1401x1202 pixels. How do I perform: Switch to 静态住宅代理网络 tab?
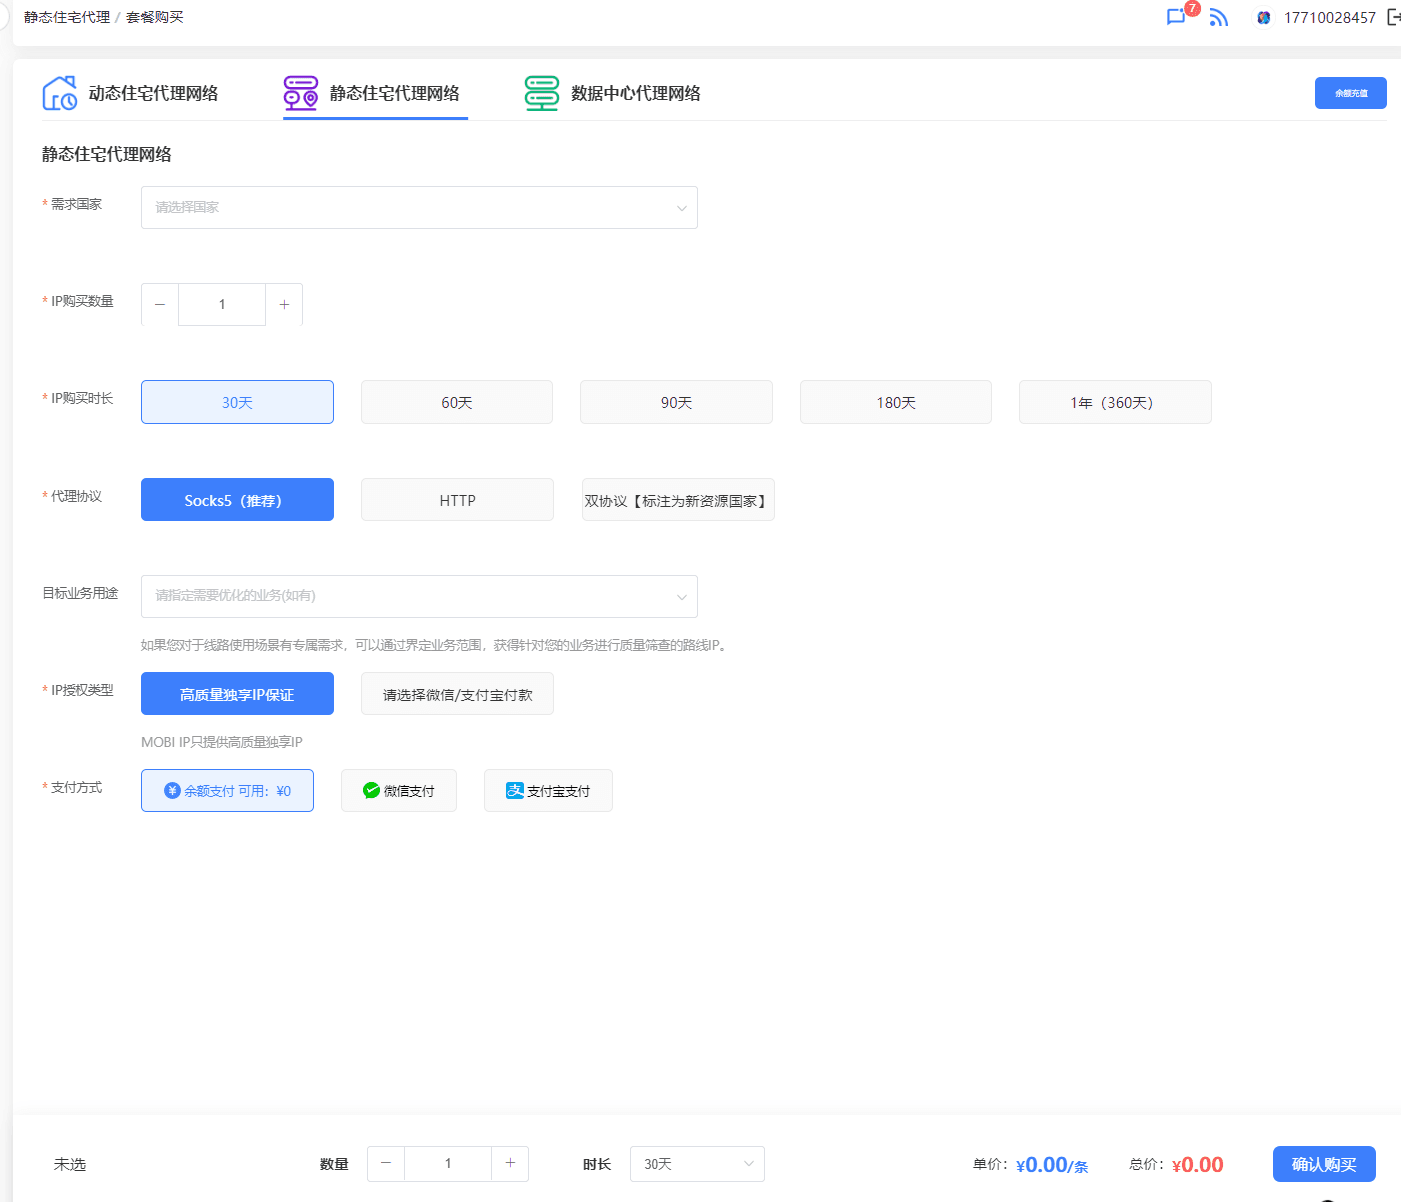pyautogui.click(x=394, y=93)
